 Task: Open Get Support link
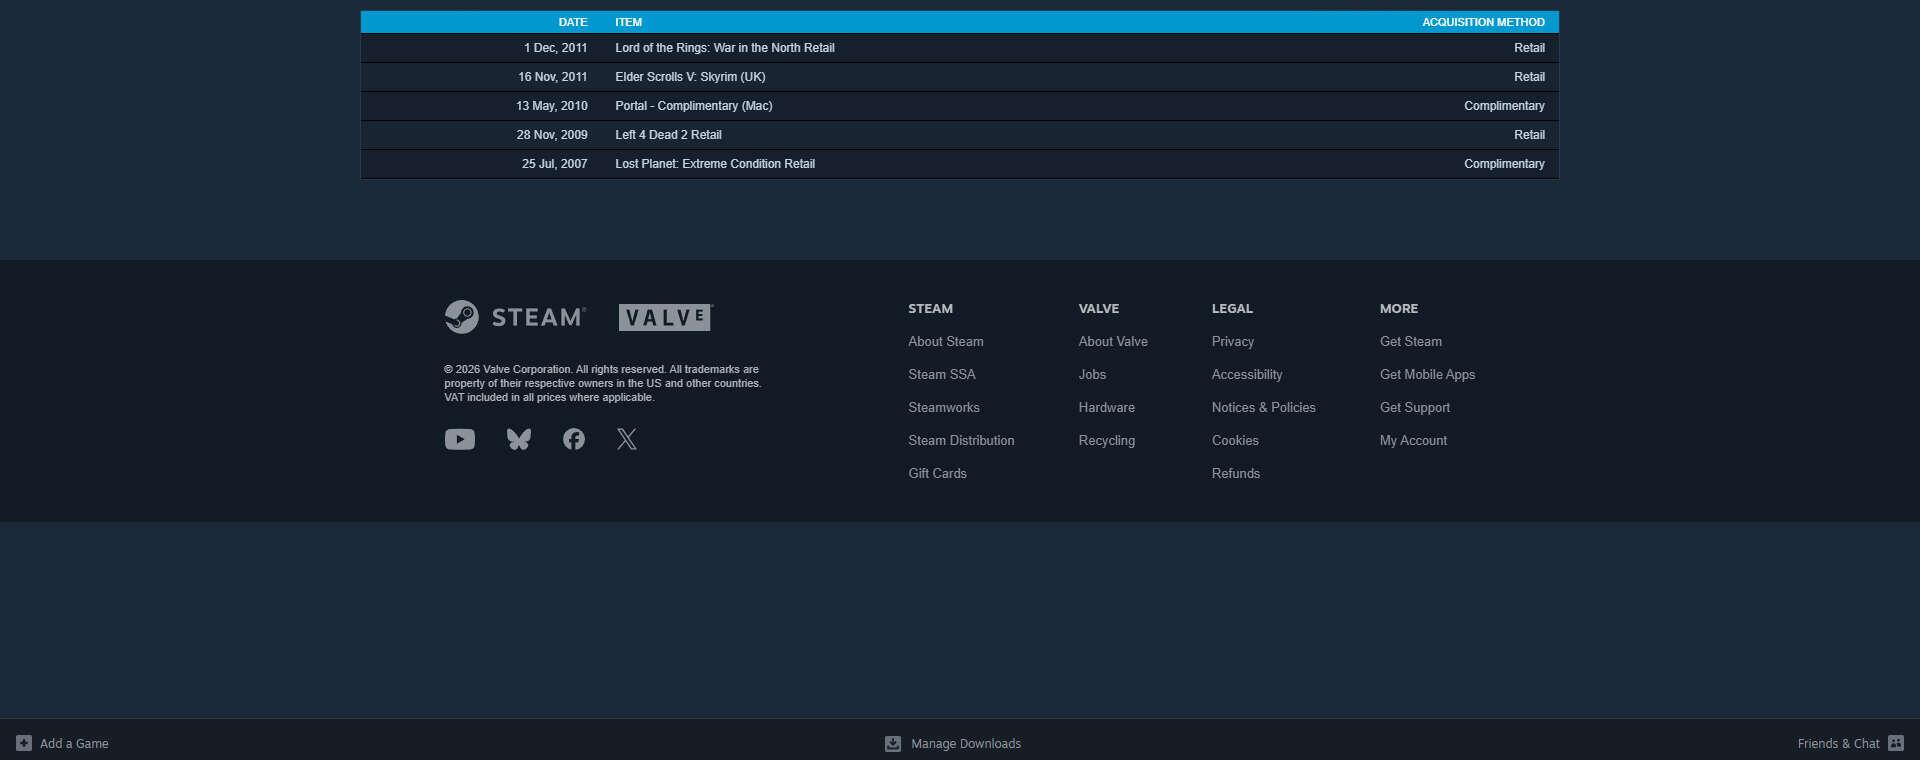(1415, 408)
